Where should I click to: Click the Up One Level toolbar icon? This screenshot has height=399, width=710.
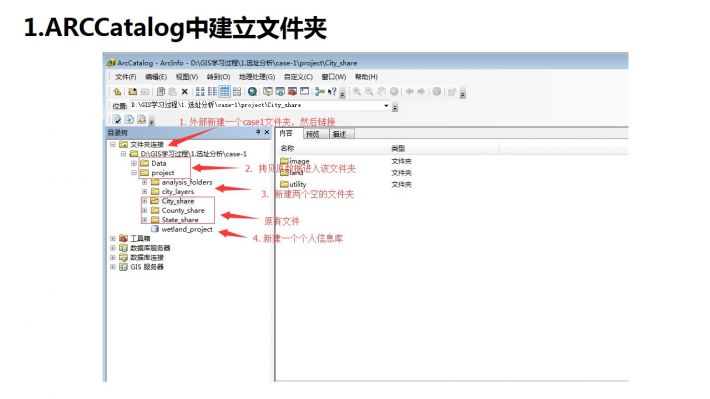[x=117, y=91]
